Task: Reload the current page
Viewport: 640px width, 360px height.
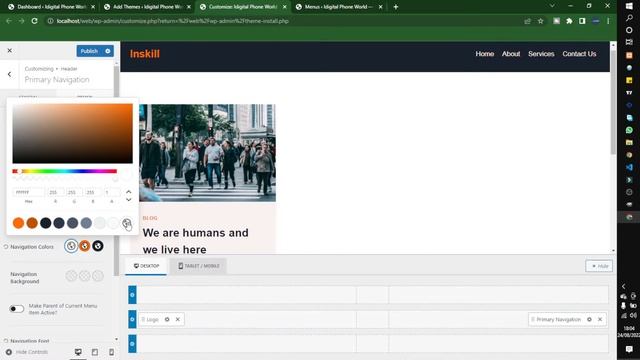Action: (x=35, y=21)
